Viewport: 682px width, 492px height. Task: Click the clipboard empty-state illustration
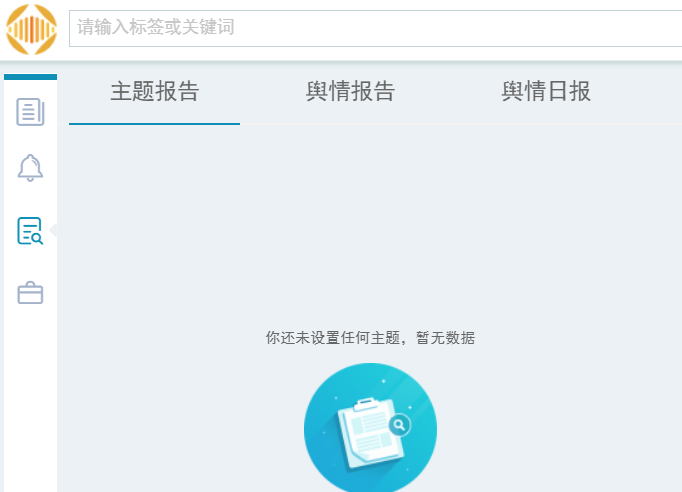(x=371, y=428)
